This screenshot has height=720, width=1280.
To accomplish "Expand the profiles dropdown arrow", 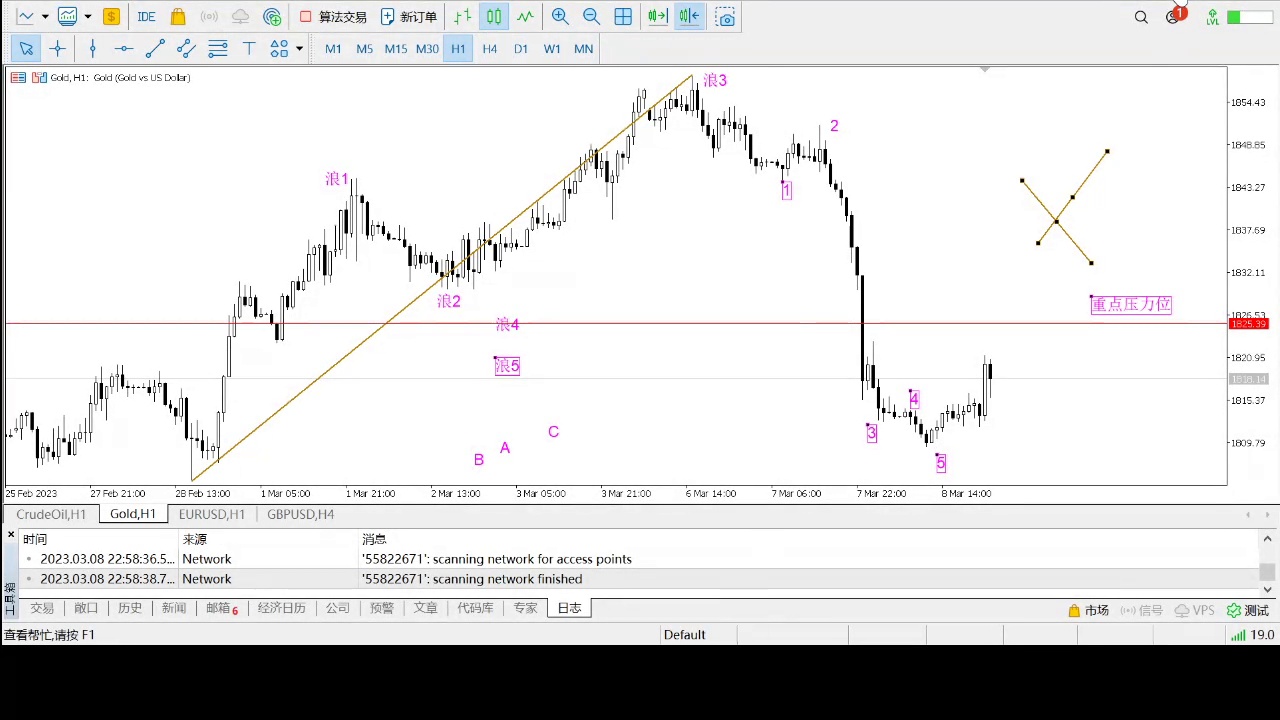I will 88,16.
